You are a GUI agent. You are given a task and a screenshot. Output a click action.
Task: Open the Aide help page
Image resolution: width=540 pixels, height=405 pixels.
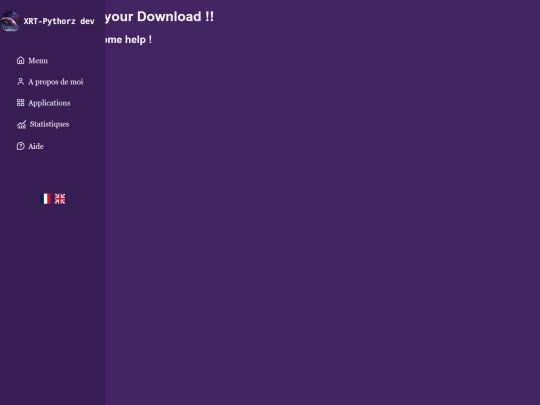click(36, 146)
